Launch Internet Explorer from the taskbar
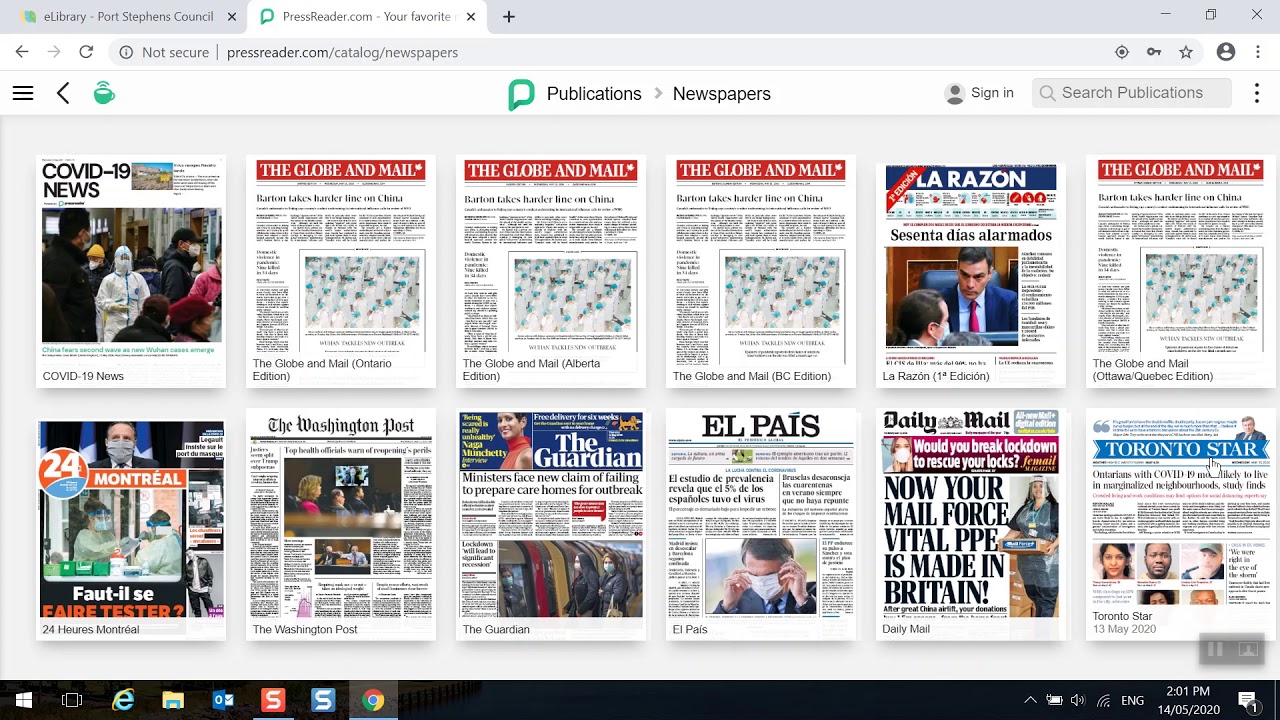Image resolution: width=1280 pixels, height=720 pixels. (x=123, y=700)
